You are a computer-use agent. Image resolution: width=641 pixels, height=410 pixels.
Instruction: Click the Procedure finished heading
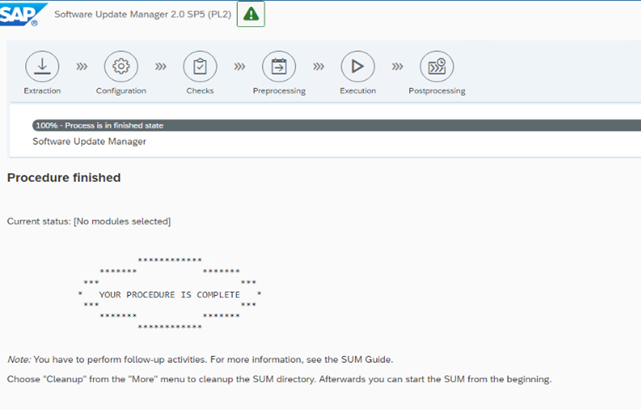click(x=64, y=177)
